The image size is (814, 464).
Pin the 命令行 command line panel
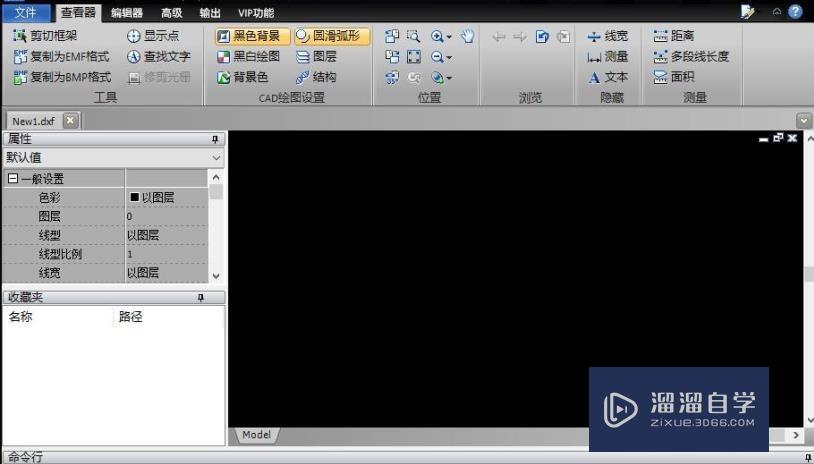coord(808,458)
